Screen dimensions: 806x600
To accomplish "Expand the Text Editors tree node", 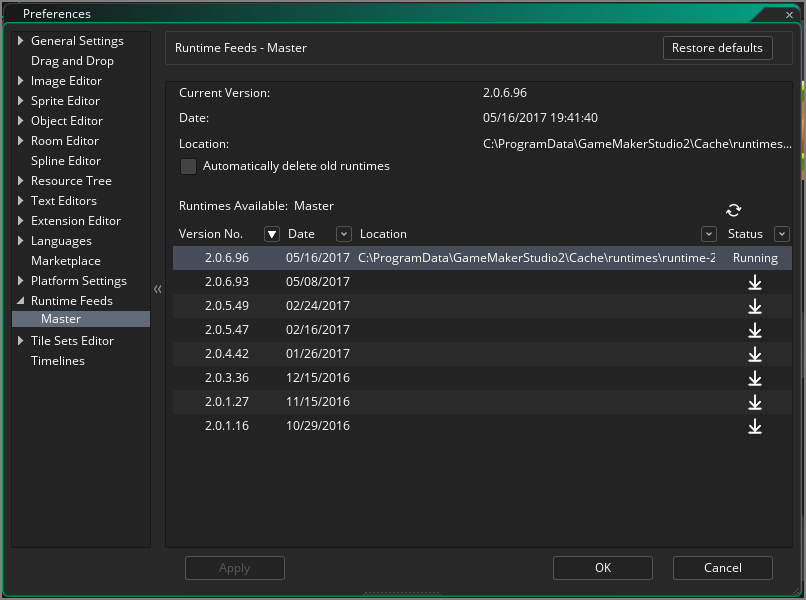I will (21, 201).
